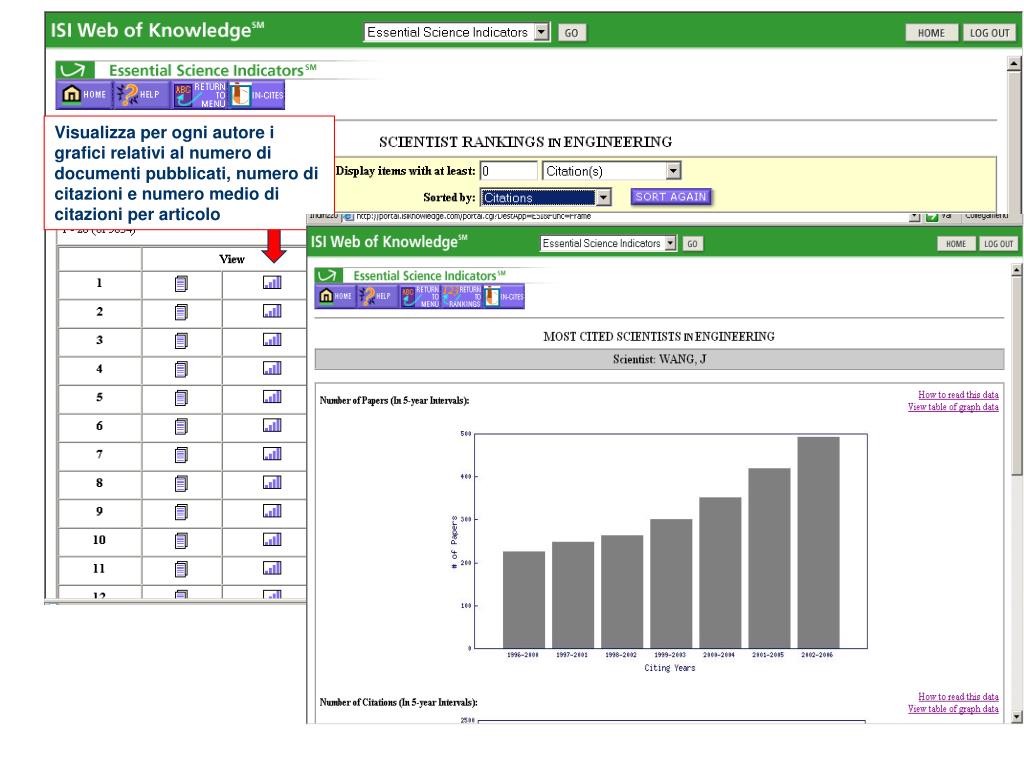Open IN-CITES in rankings window toolbar
The height and width of the screenshot is (768, 1024).
(x=257, y=95)
